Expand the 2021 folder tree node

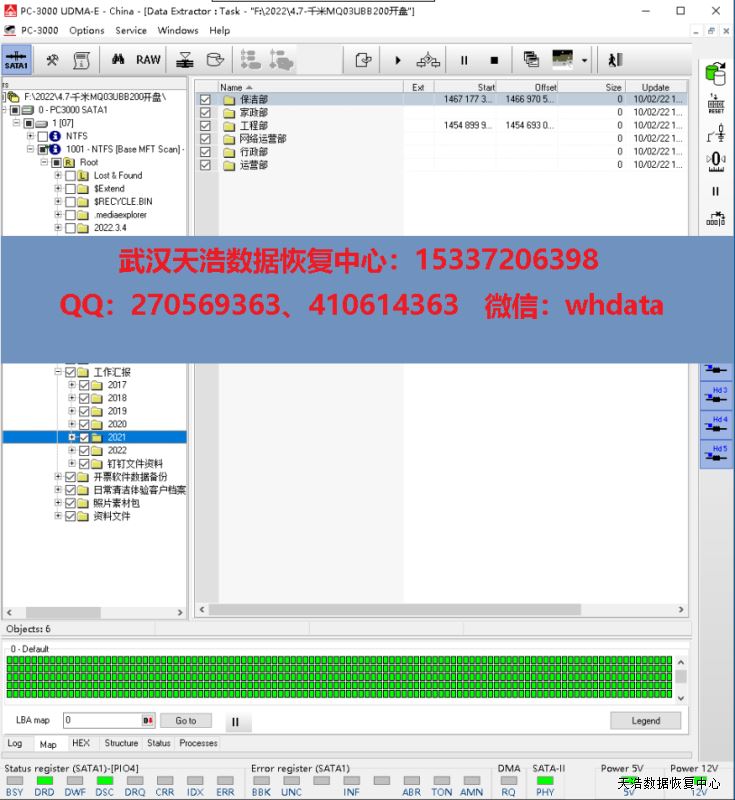72,437
